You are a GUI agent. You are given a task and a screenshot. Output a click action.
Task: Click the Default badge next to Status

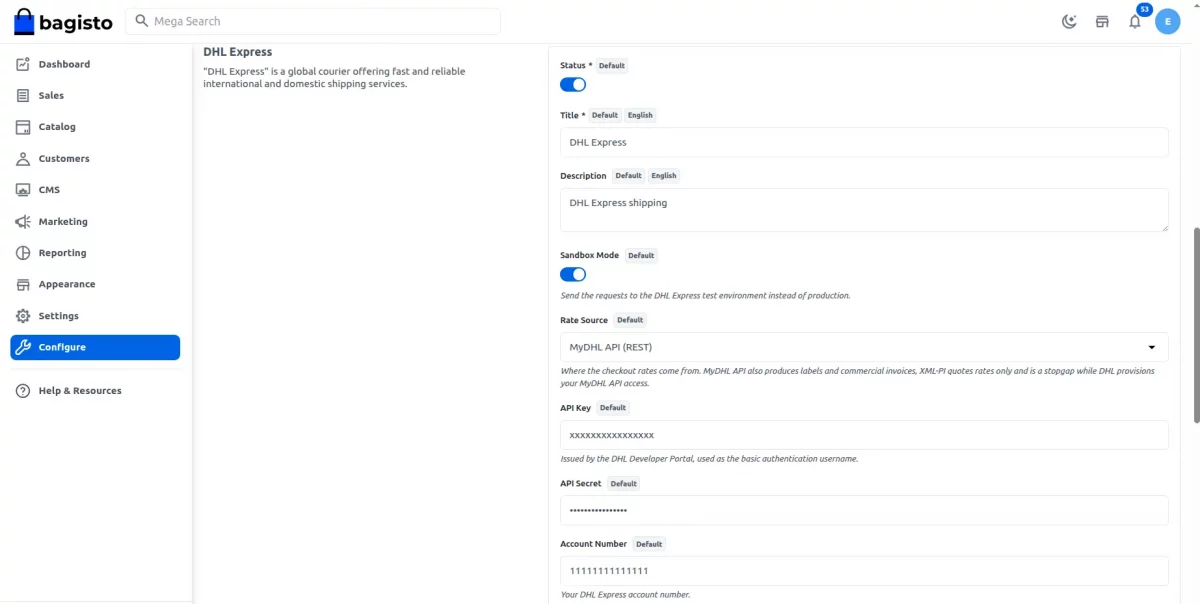click(612, 66)
